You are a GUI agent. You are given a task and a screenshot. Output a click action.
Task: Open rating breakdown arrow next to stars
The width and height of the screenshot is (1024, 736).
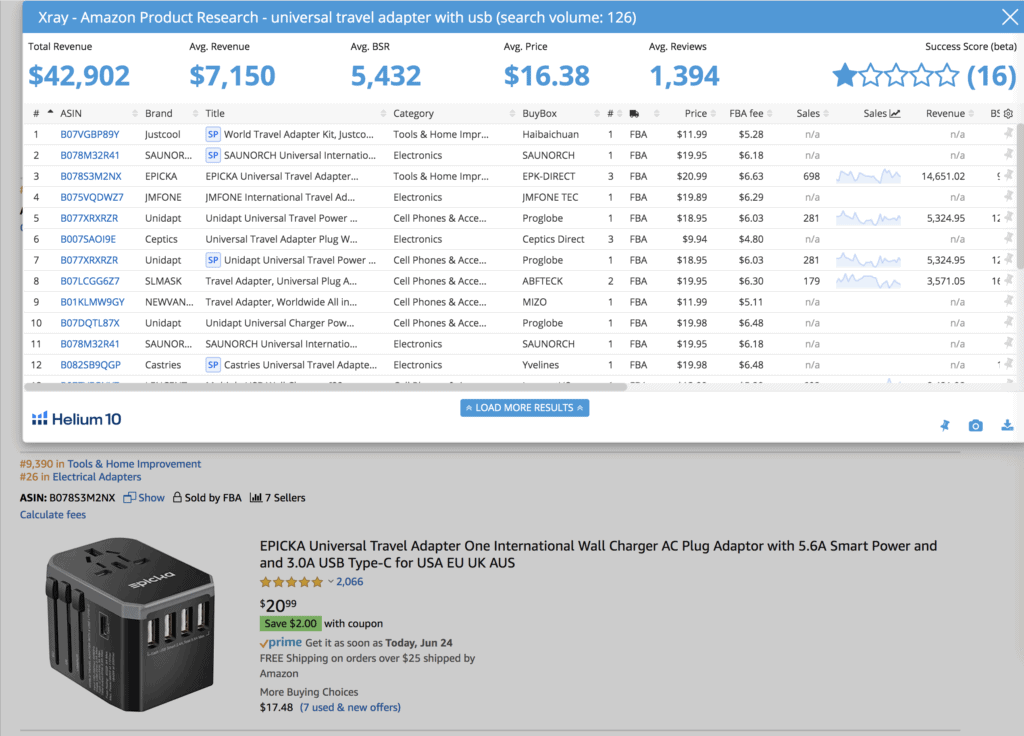tap(330, 582)
